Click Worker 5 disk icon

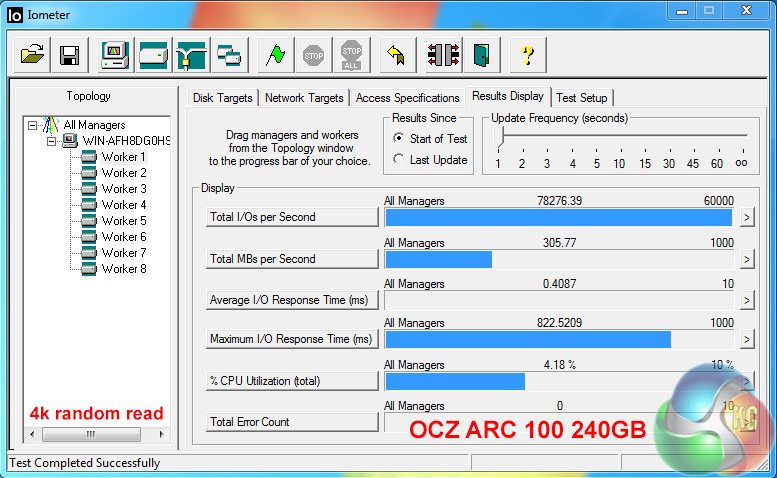(x=89, y=221)
